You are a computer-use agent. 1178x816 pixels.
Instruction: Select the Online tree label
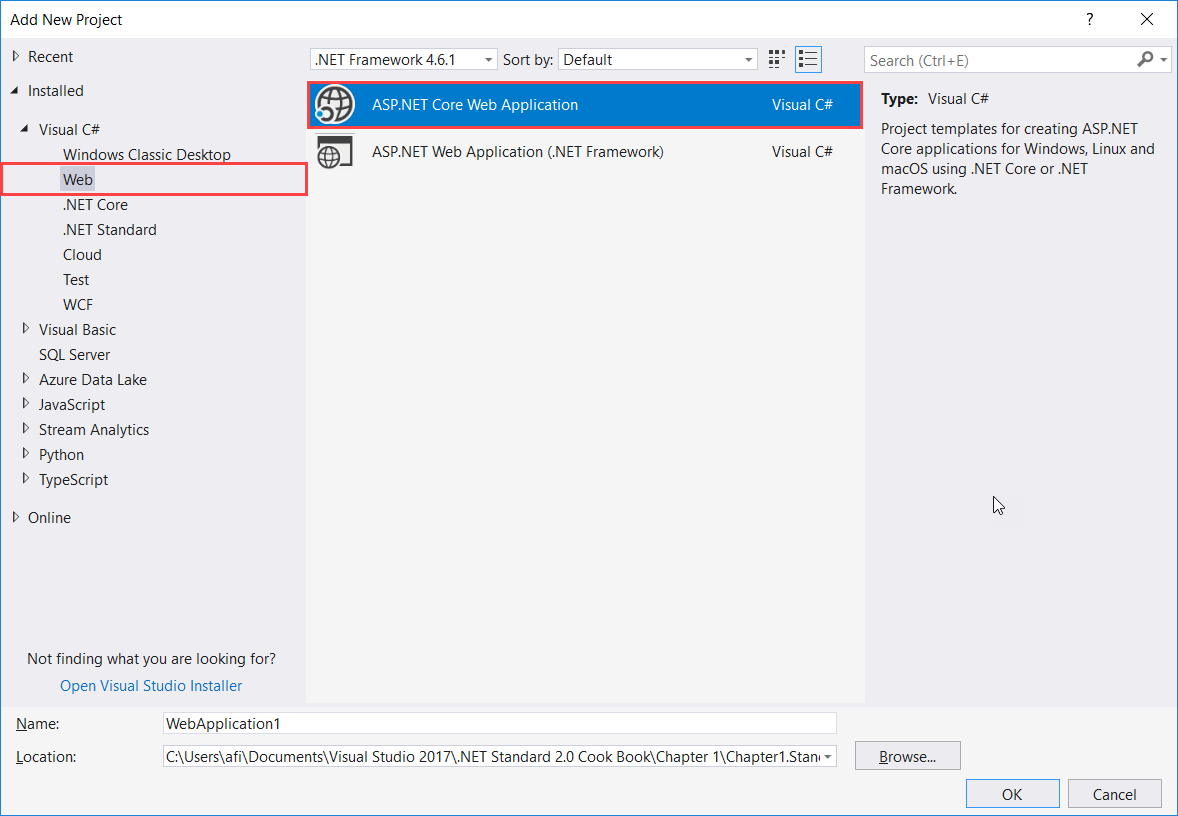(50, 518)
